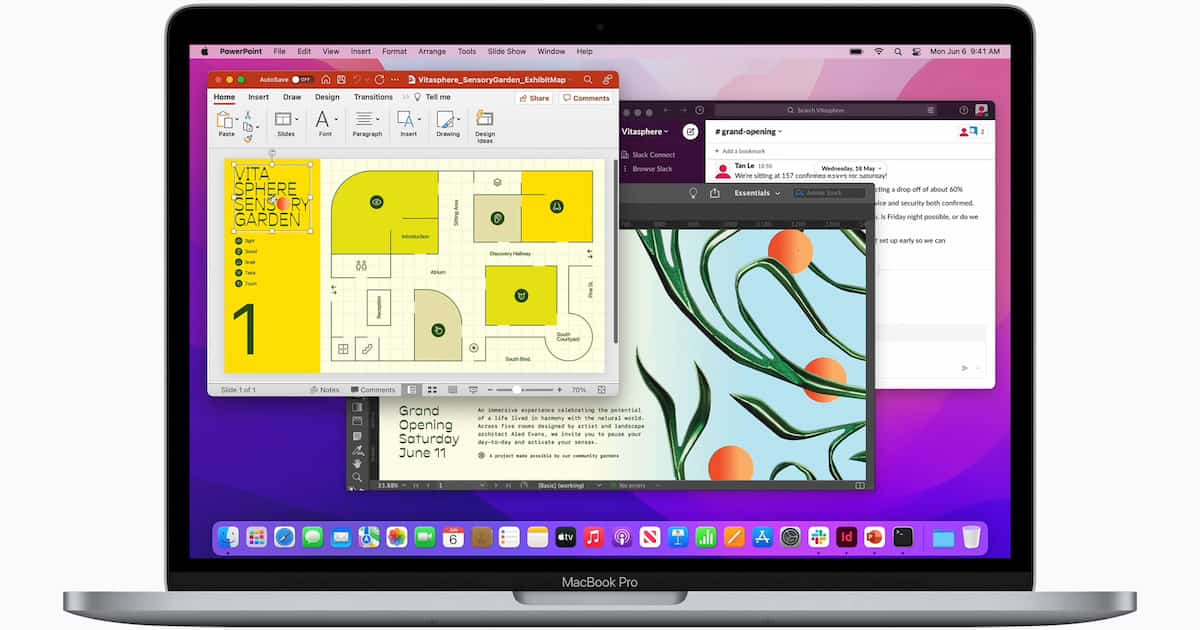1200x630 pixels.
Task: Open the Essentials workspace dropdown
Action: [757, 193]
